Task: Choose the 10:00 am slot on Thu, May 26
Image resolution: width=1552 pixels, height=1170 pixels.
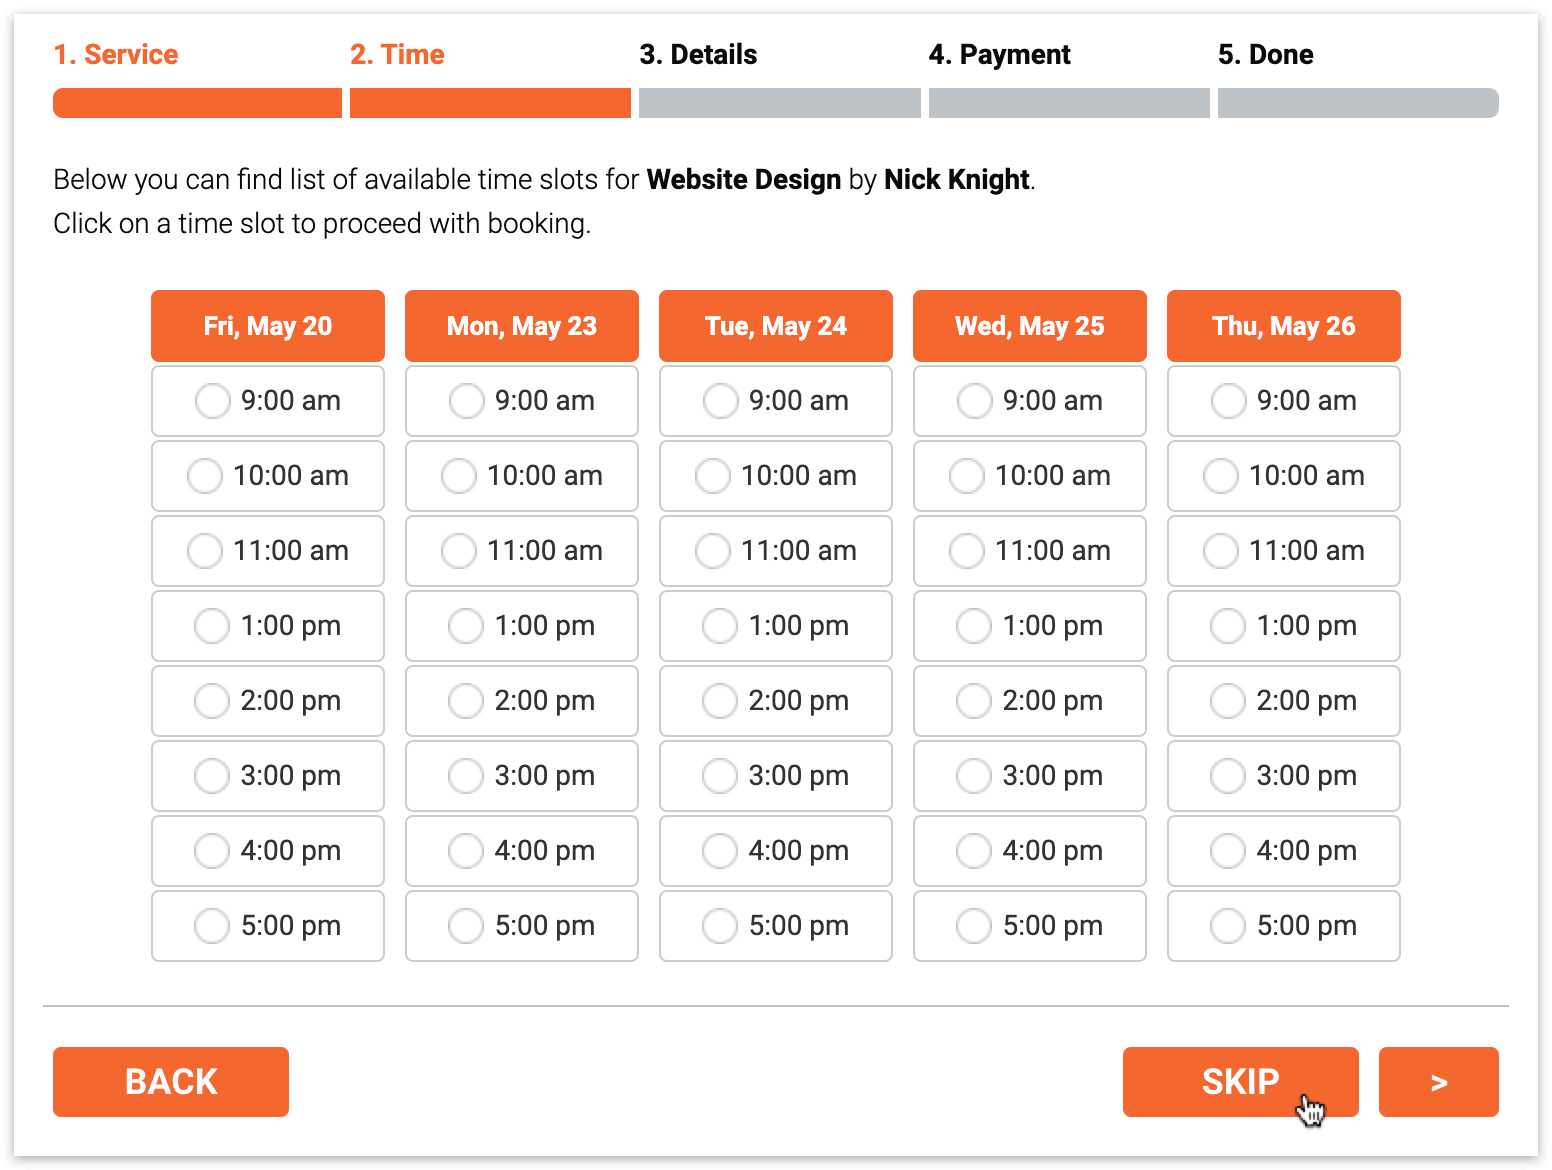Action: click(x=1283, y=476)
